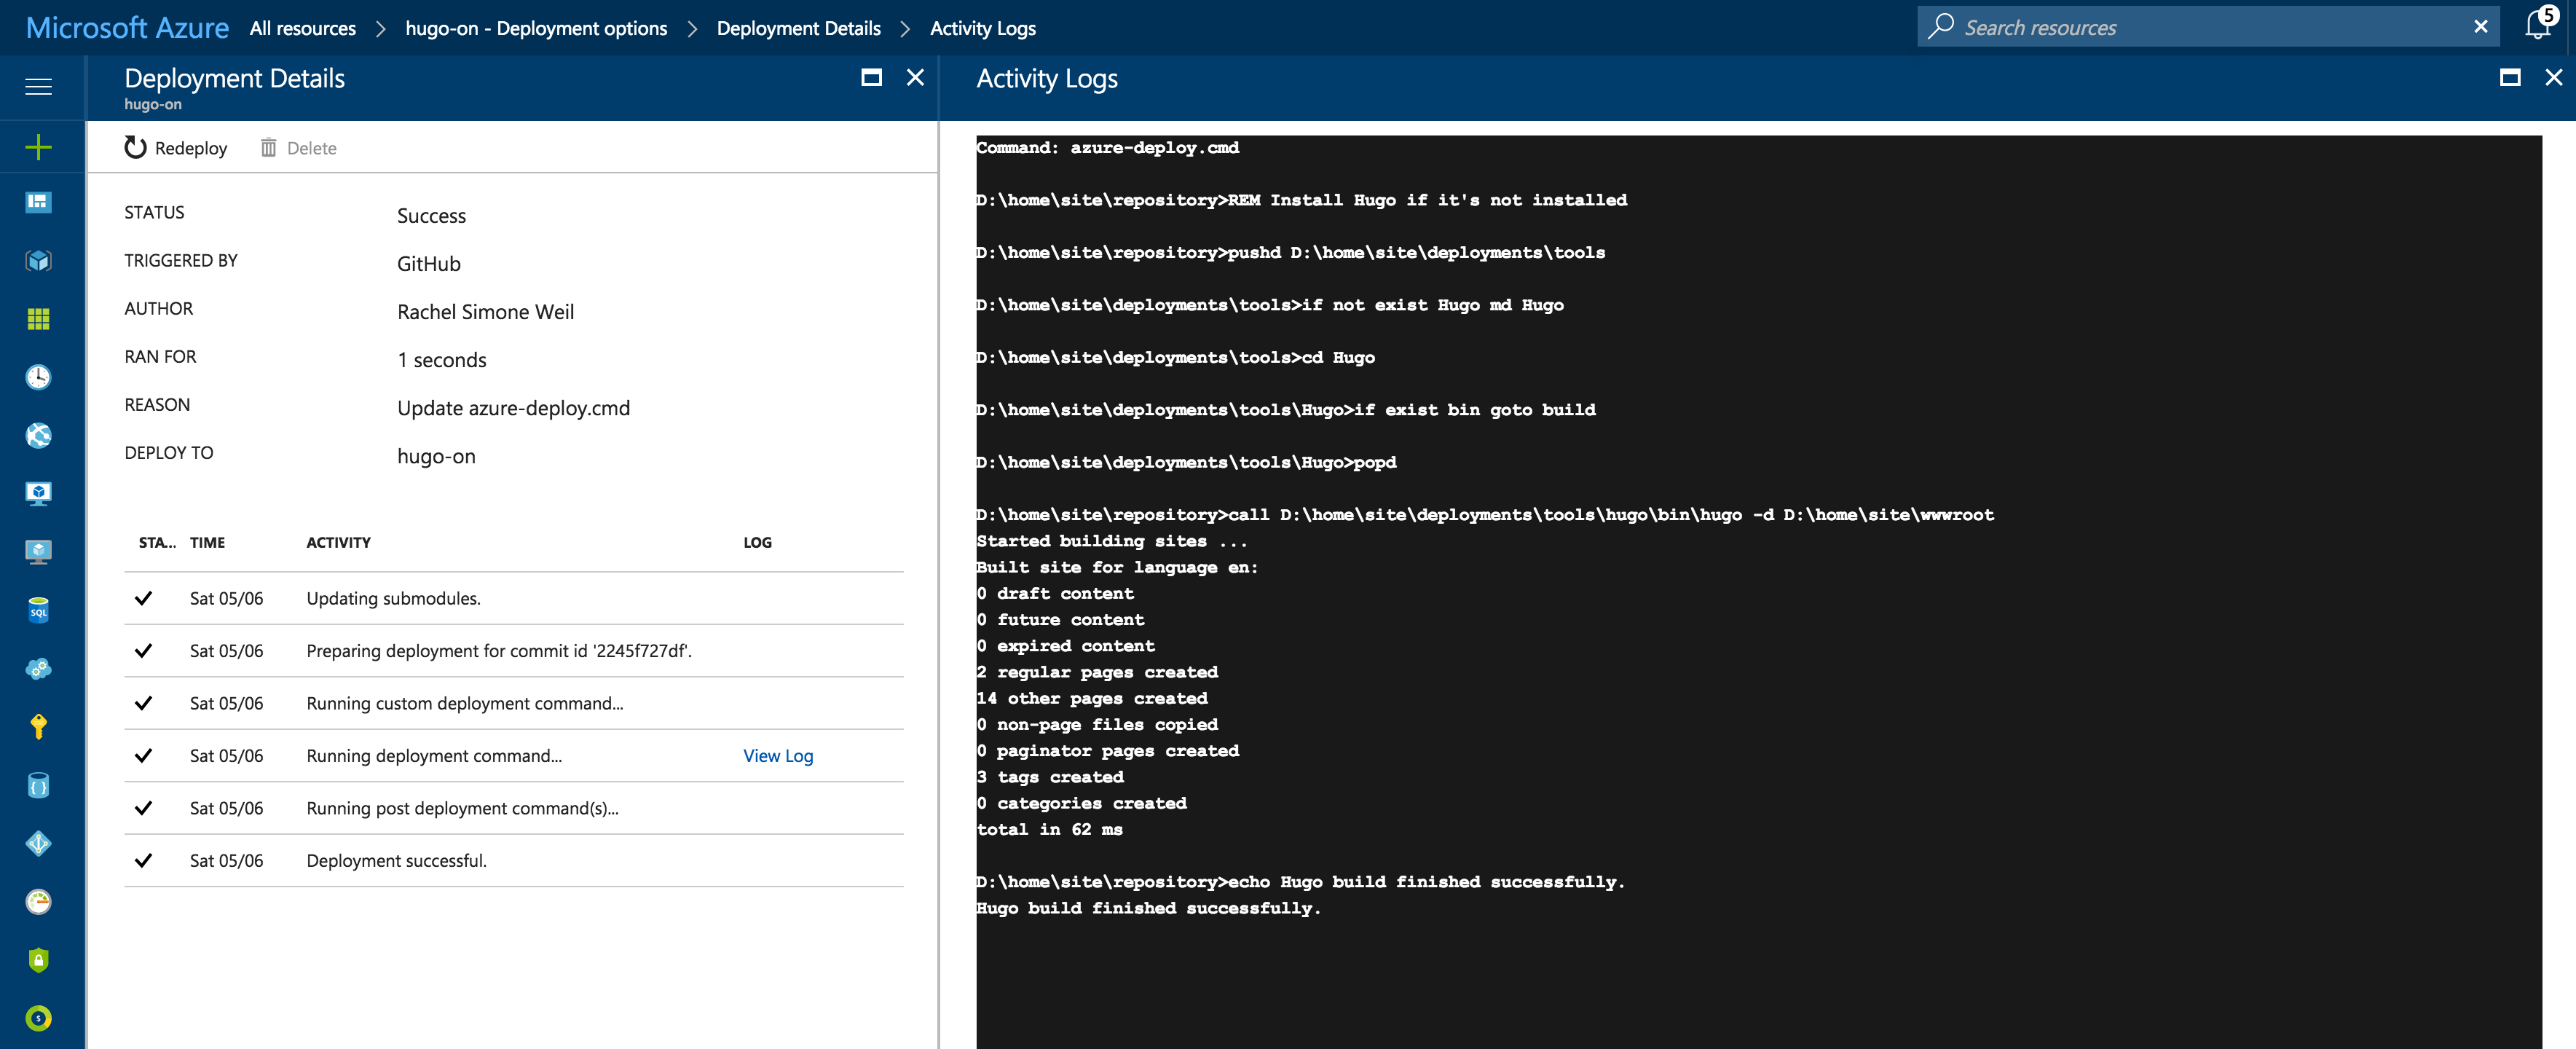This screenshot has width=2576, height=1049.
Task: Open SQL databases sidebar icon
Action: pos(38,610)
